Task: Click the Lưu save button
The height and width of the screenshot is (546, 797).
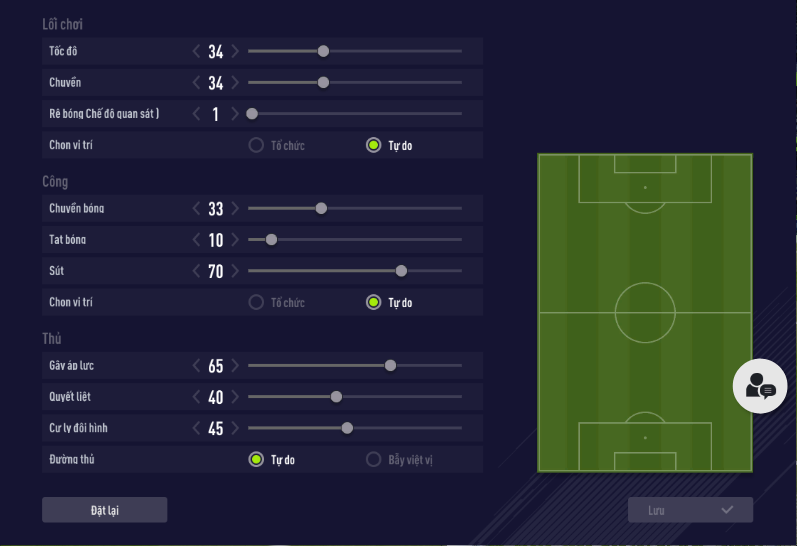Action: click(x=690, y=510)
